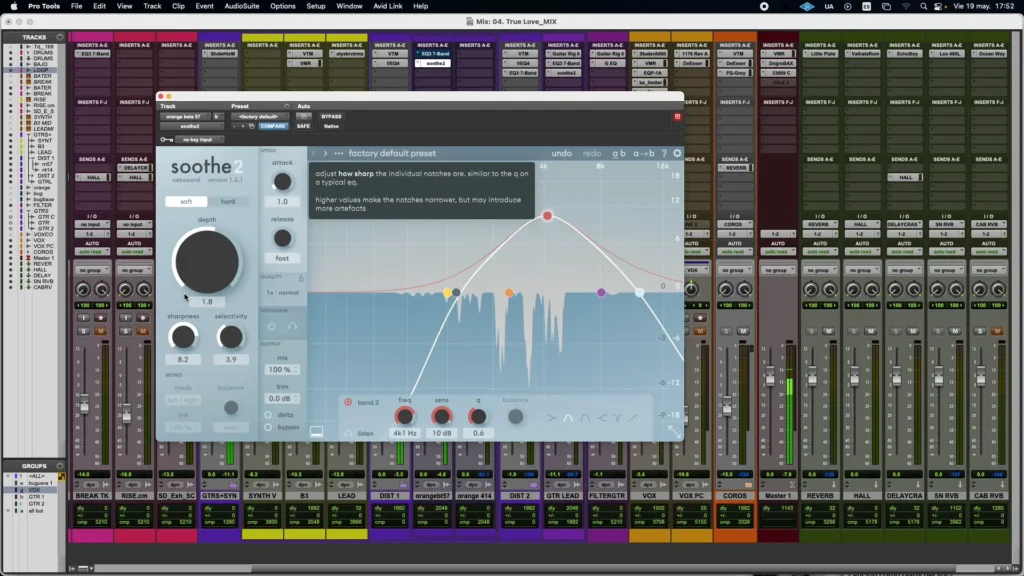Open the COROS channel auto read dropdown
1024x576 pixels.
pos(735,251)
